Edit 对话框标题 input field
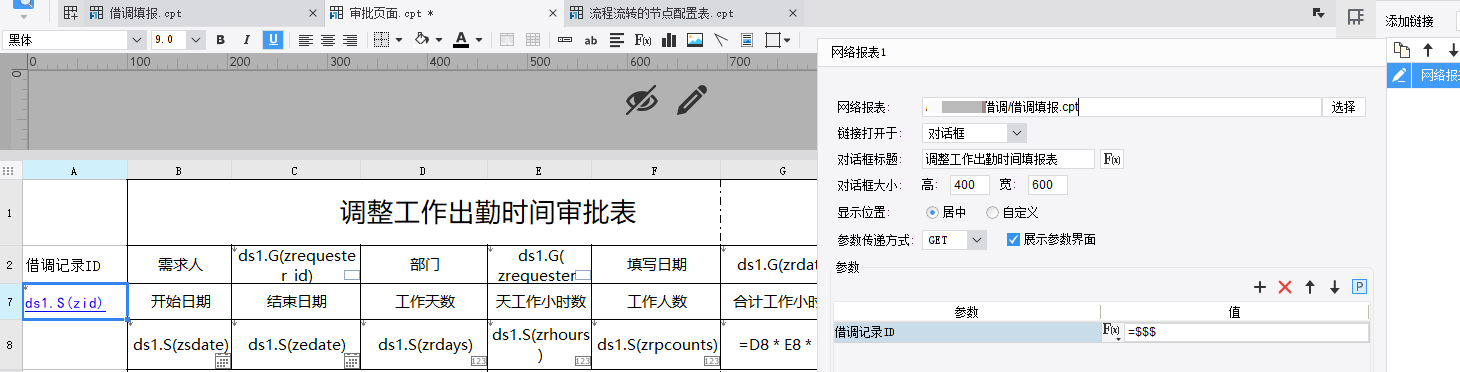This screenshot has height=372, width=1460. pyautogui.click(x=1009, y=159)
